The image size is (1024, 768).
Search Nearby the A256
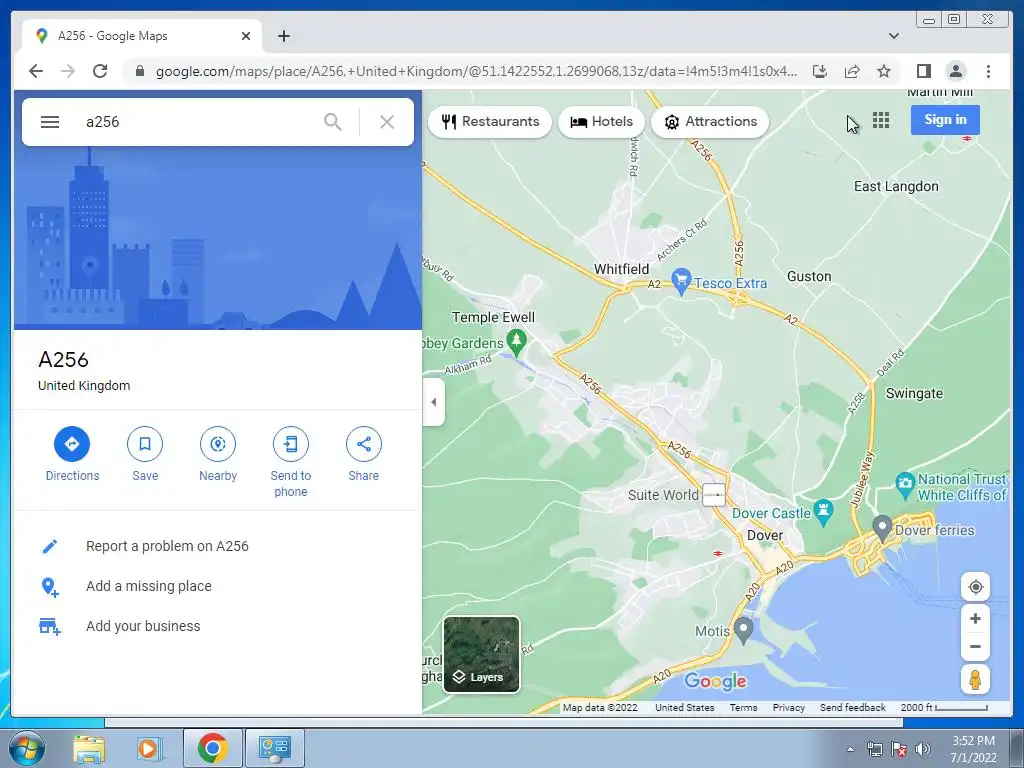click(218, 455)
